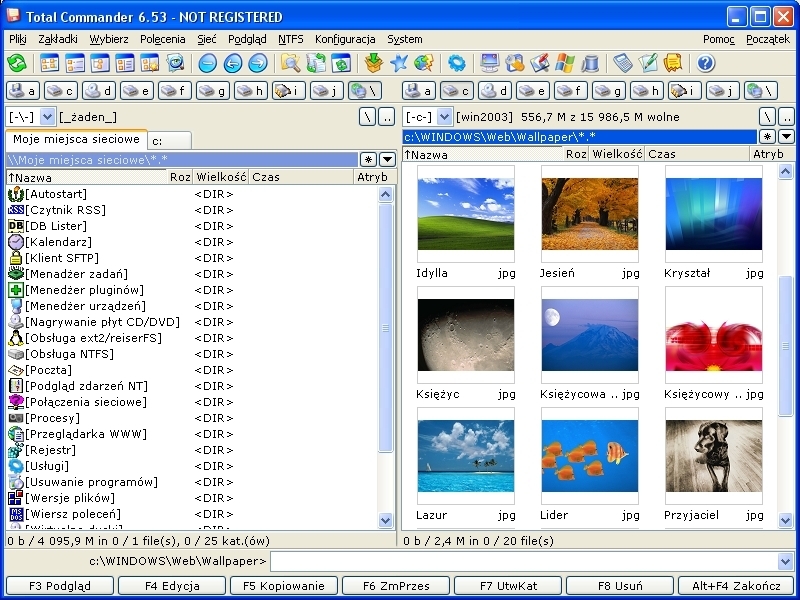Click the Windows flag toolbar icon

click(564, 63)
